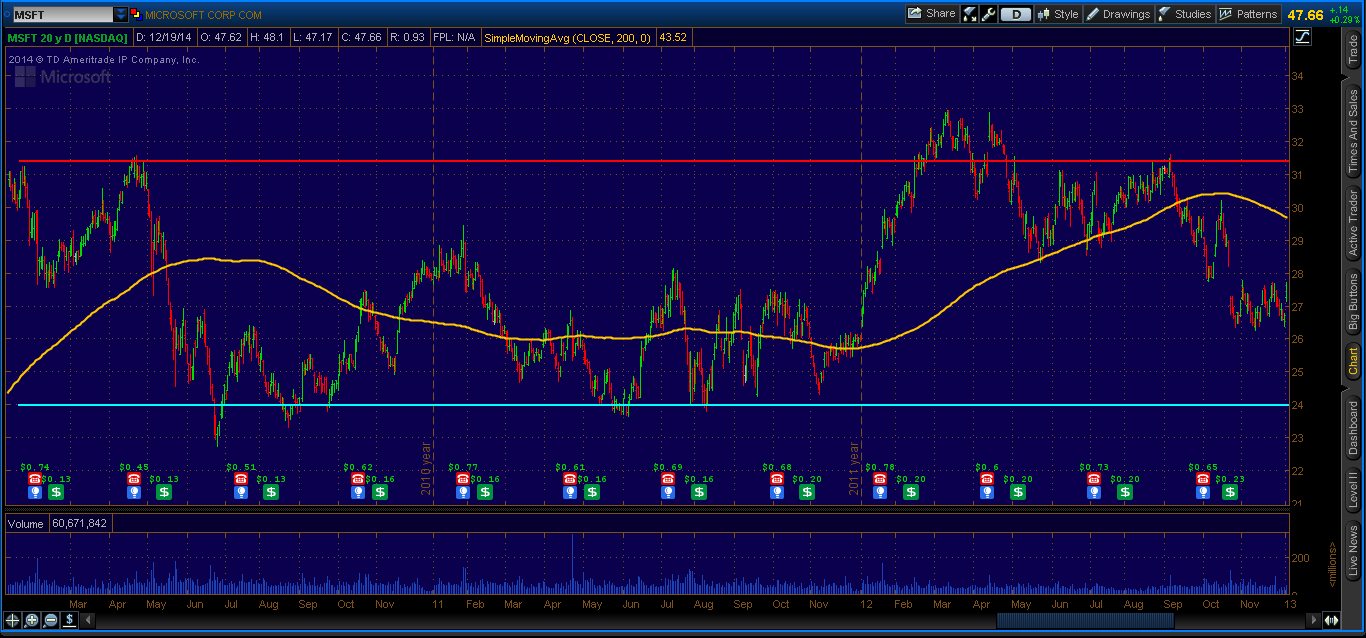The height and width of the screenshot is (638, 1366).
Task: Click the zoom out magnifier icon
Action: point(51,619)
